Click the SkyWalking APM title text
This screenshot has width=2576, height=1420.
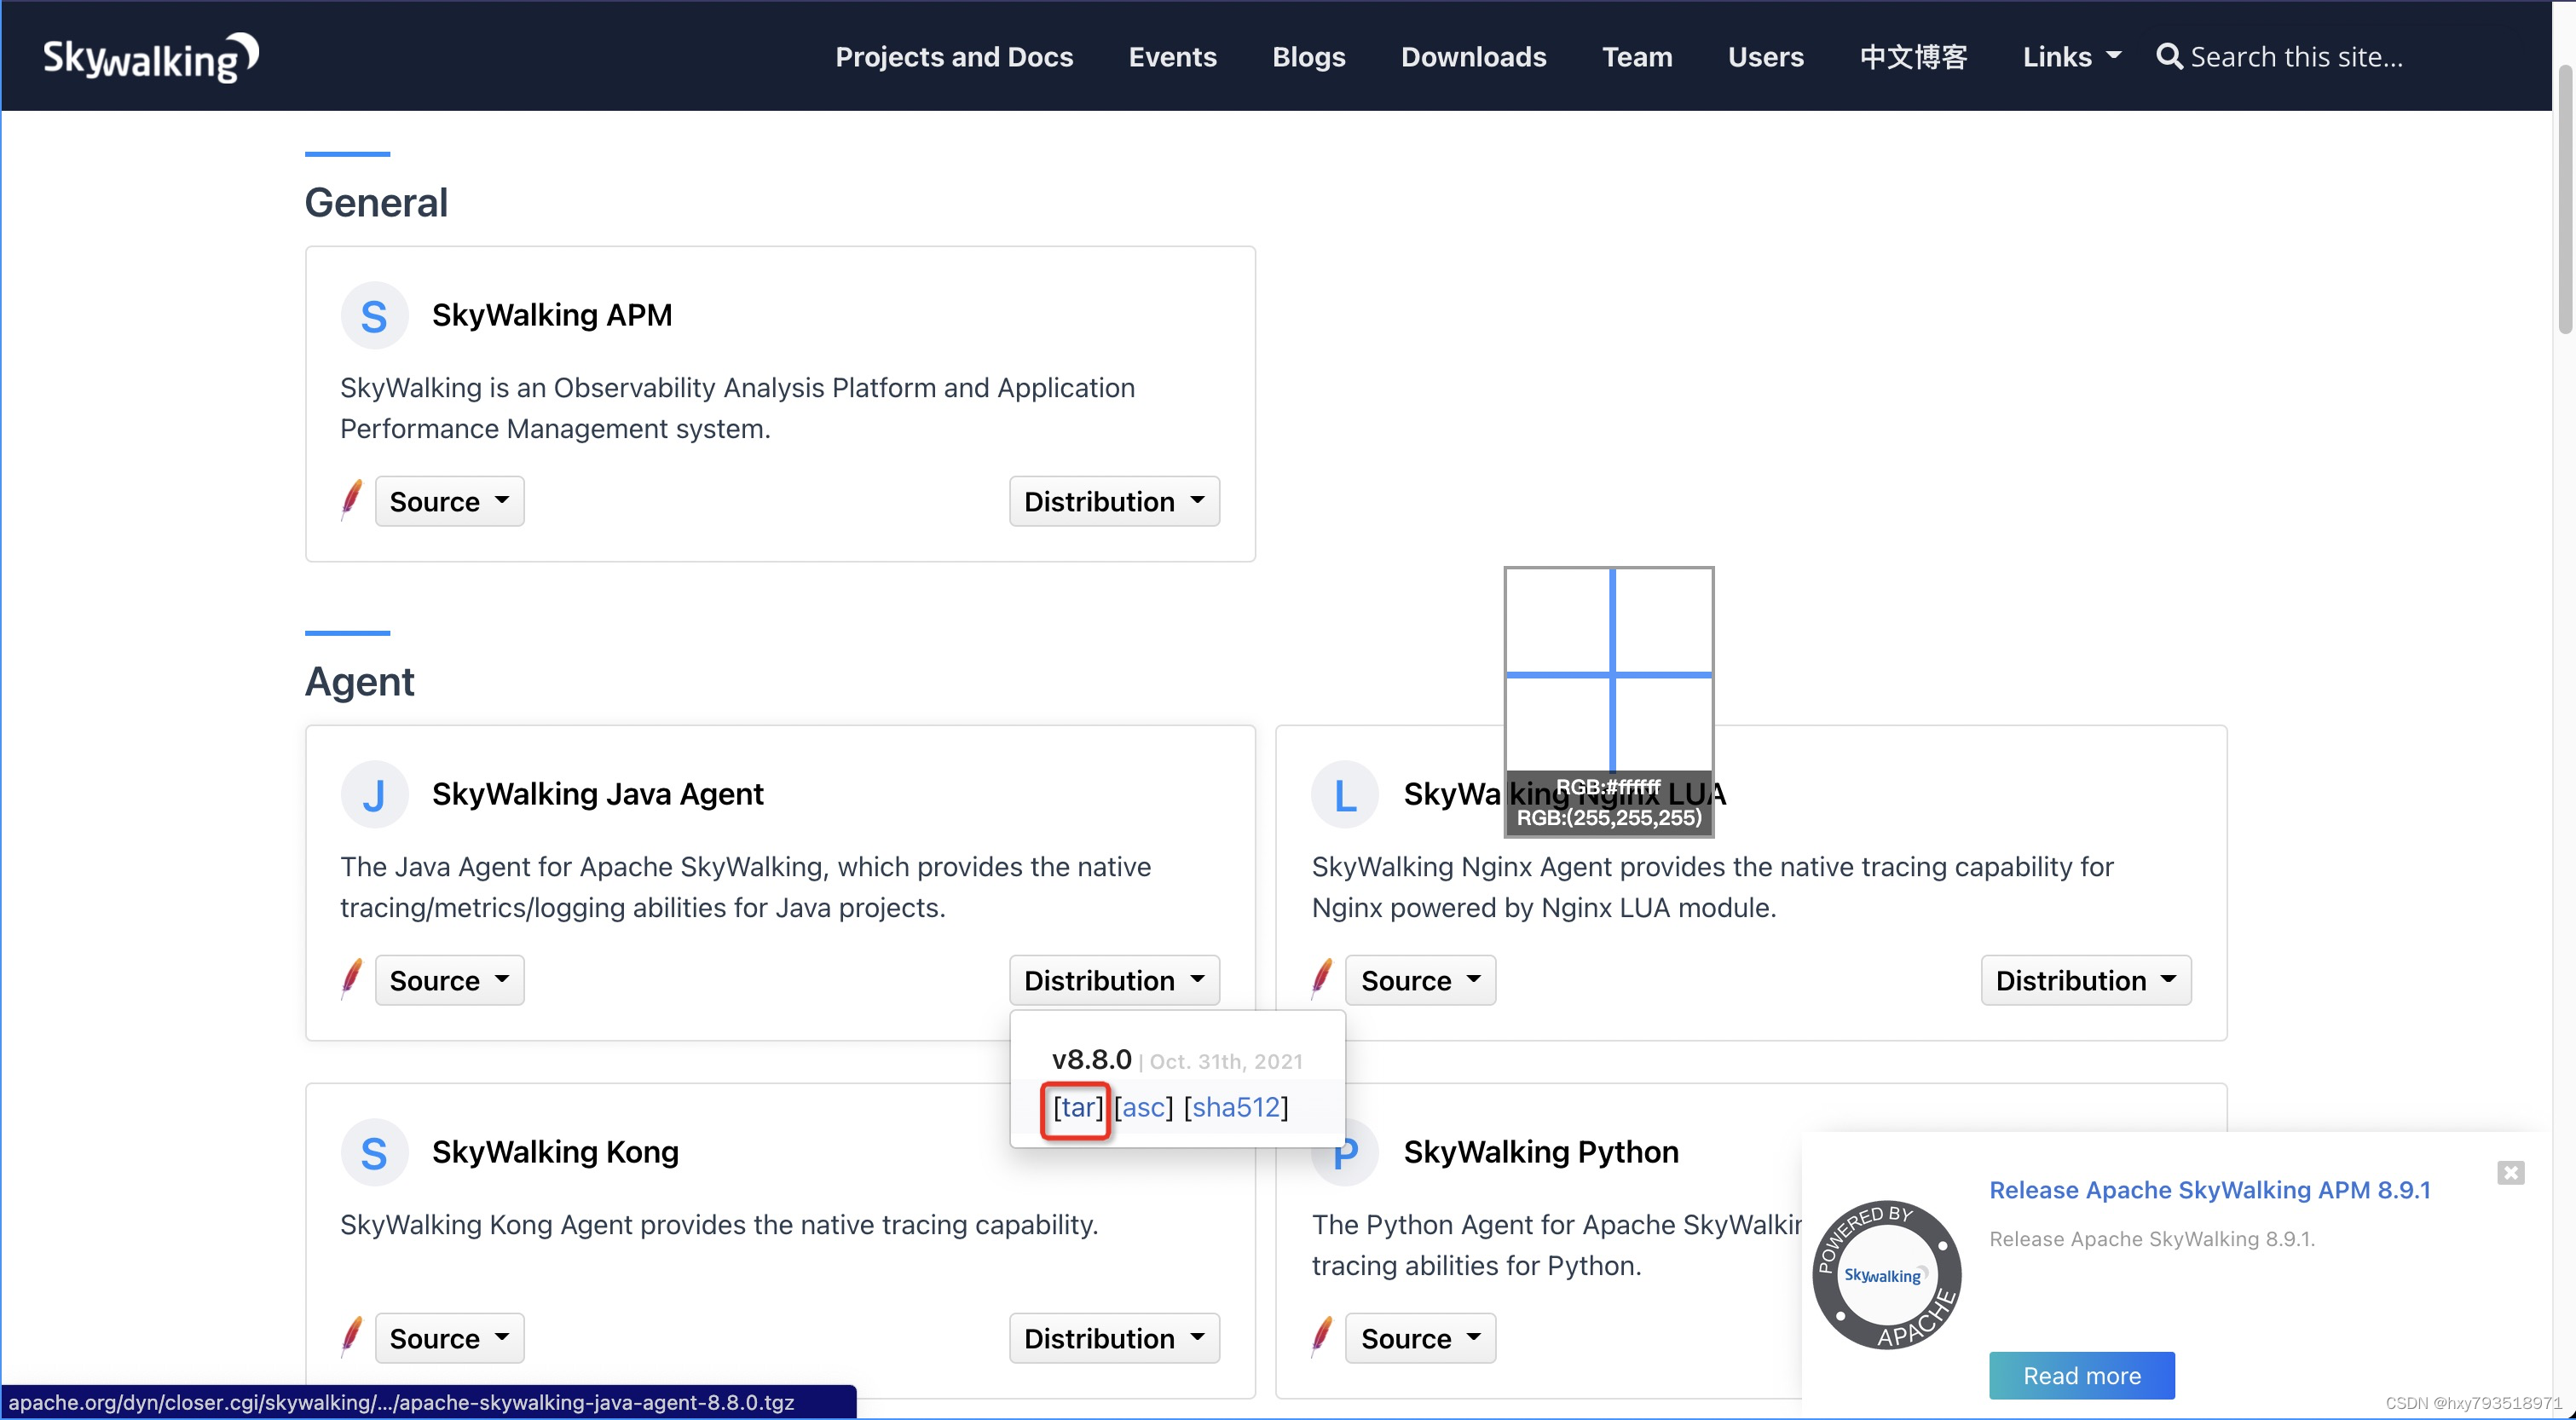[x=552, y=315]
